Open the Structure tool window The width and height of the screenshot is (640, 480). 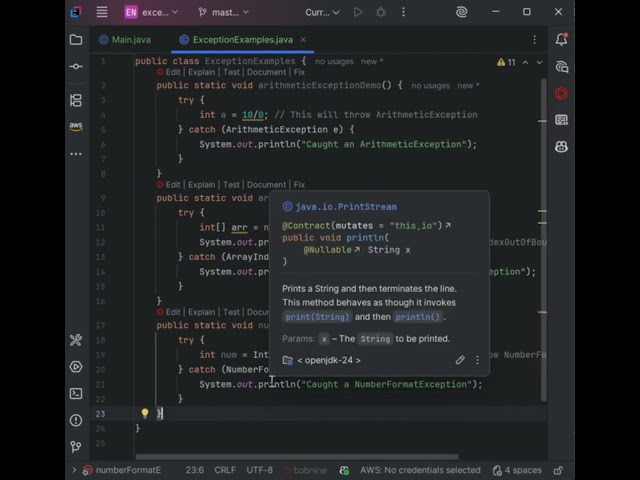click(x=76, y=100)
